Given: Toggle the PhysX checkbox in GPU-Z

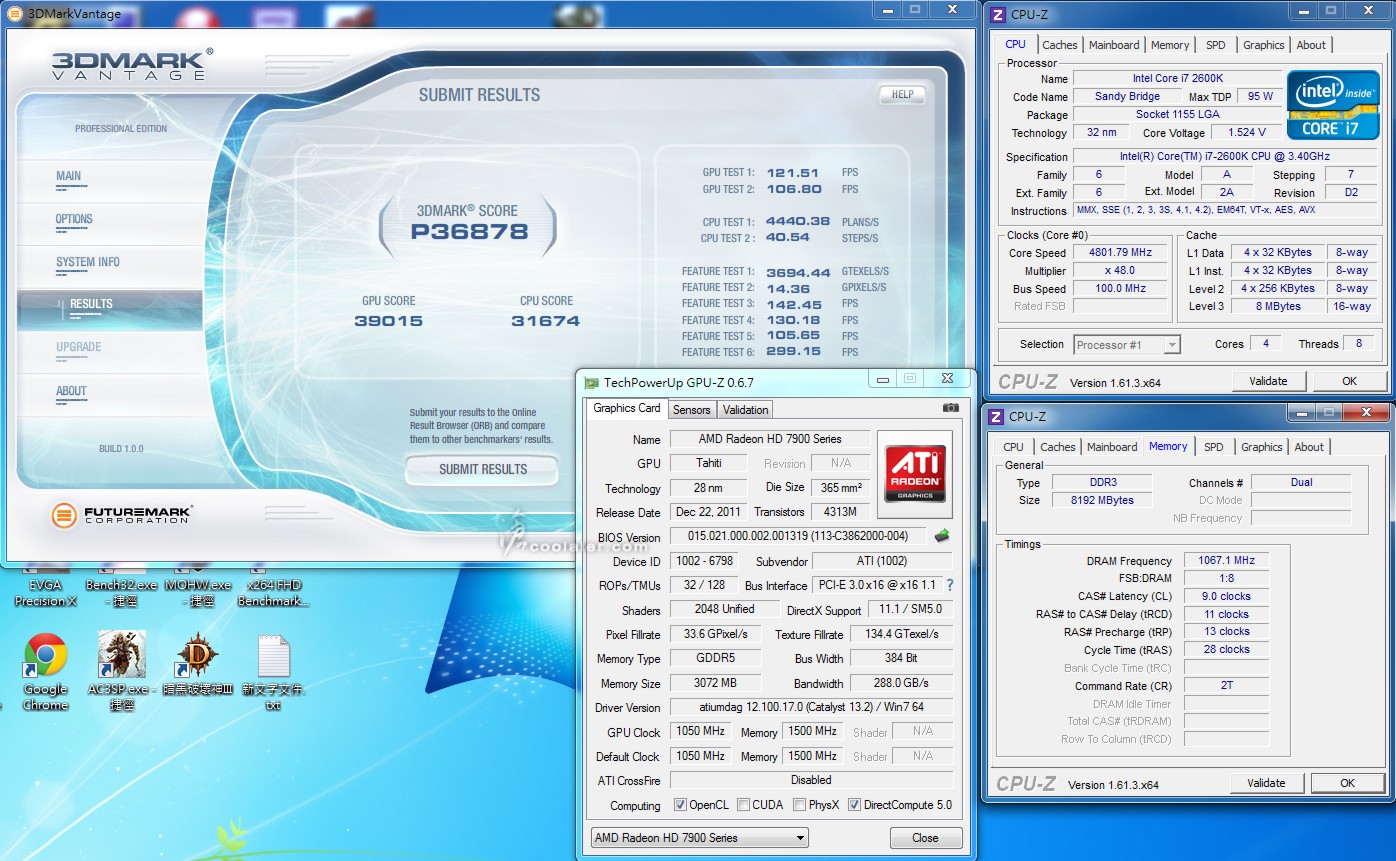Looking at the screenshot, I should [799, 805].
